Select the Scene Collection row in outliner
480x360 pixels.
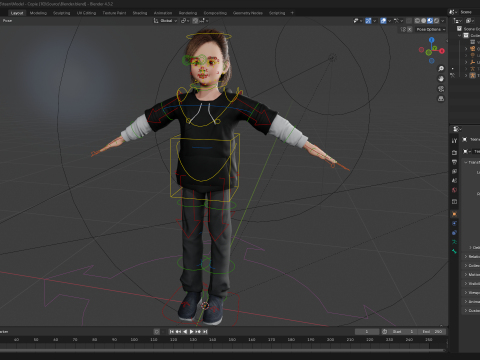click(x=469, y=29)
